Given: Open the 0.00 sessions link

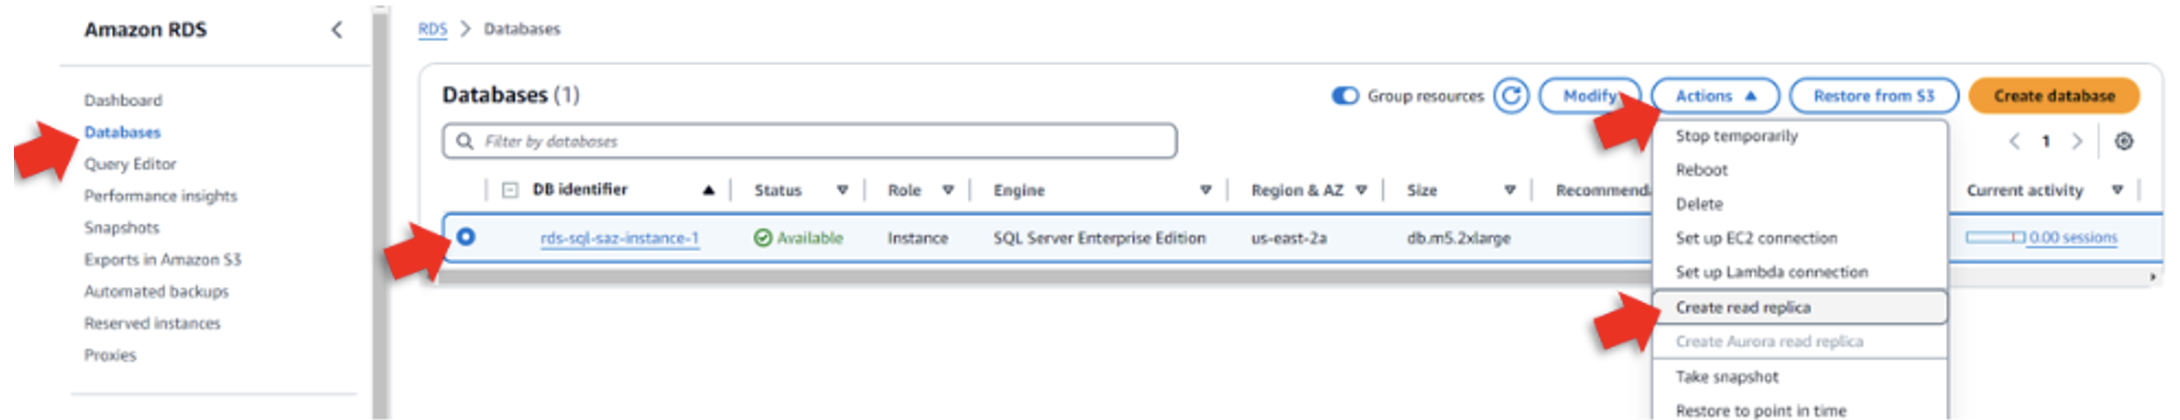Looking at the screenshot, I should pyautogui.click(x=2073, y=238).
